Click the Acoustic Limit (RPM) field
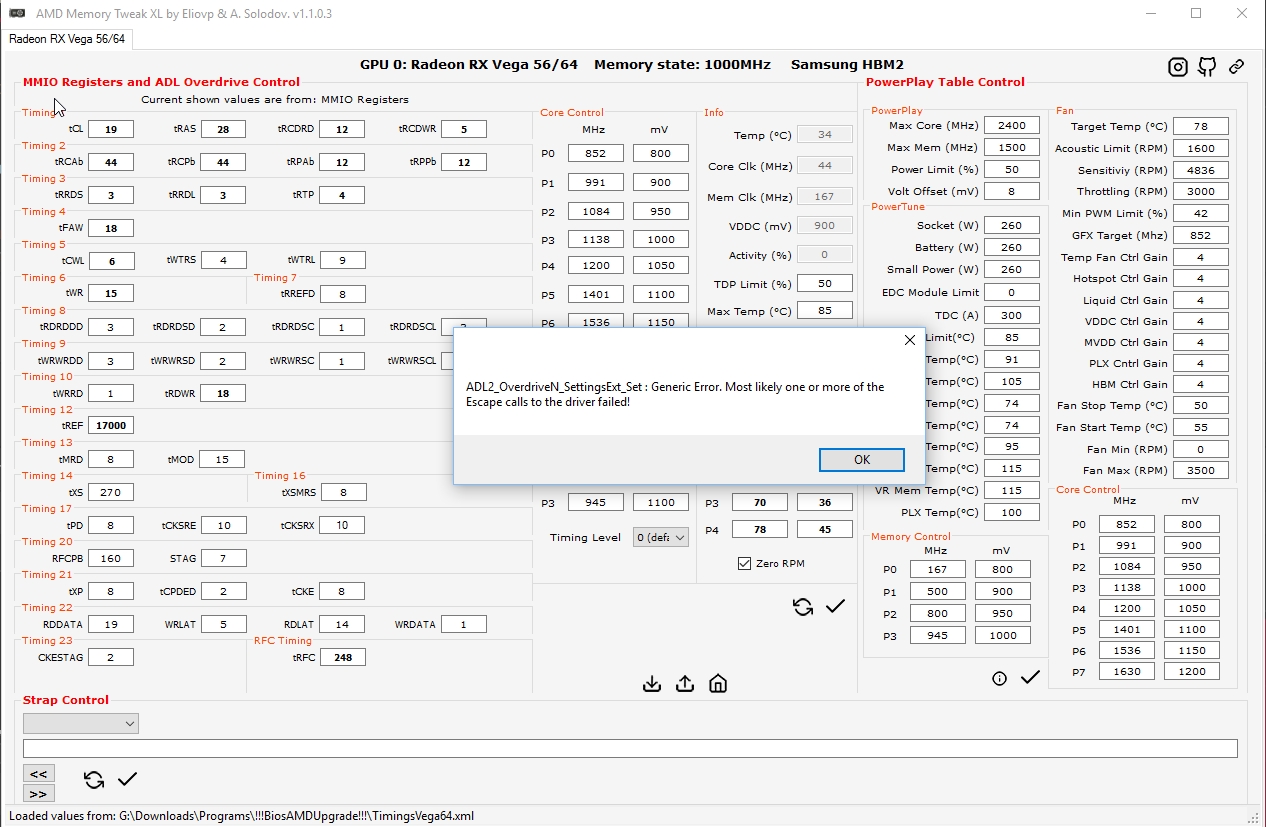The image size is (1266, 827). [1200, 148]
